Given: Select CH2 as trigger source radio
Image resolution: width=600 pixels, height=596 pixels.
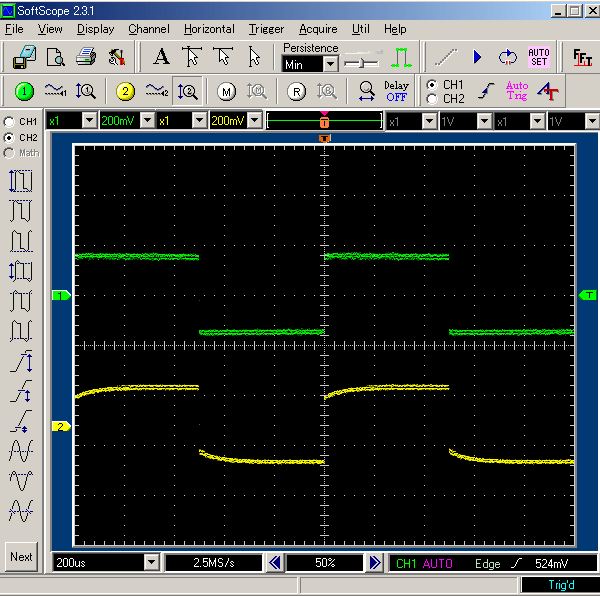Looking at the screenshot, I should coord(431,99).
